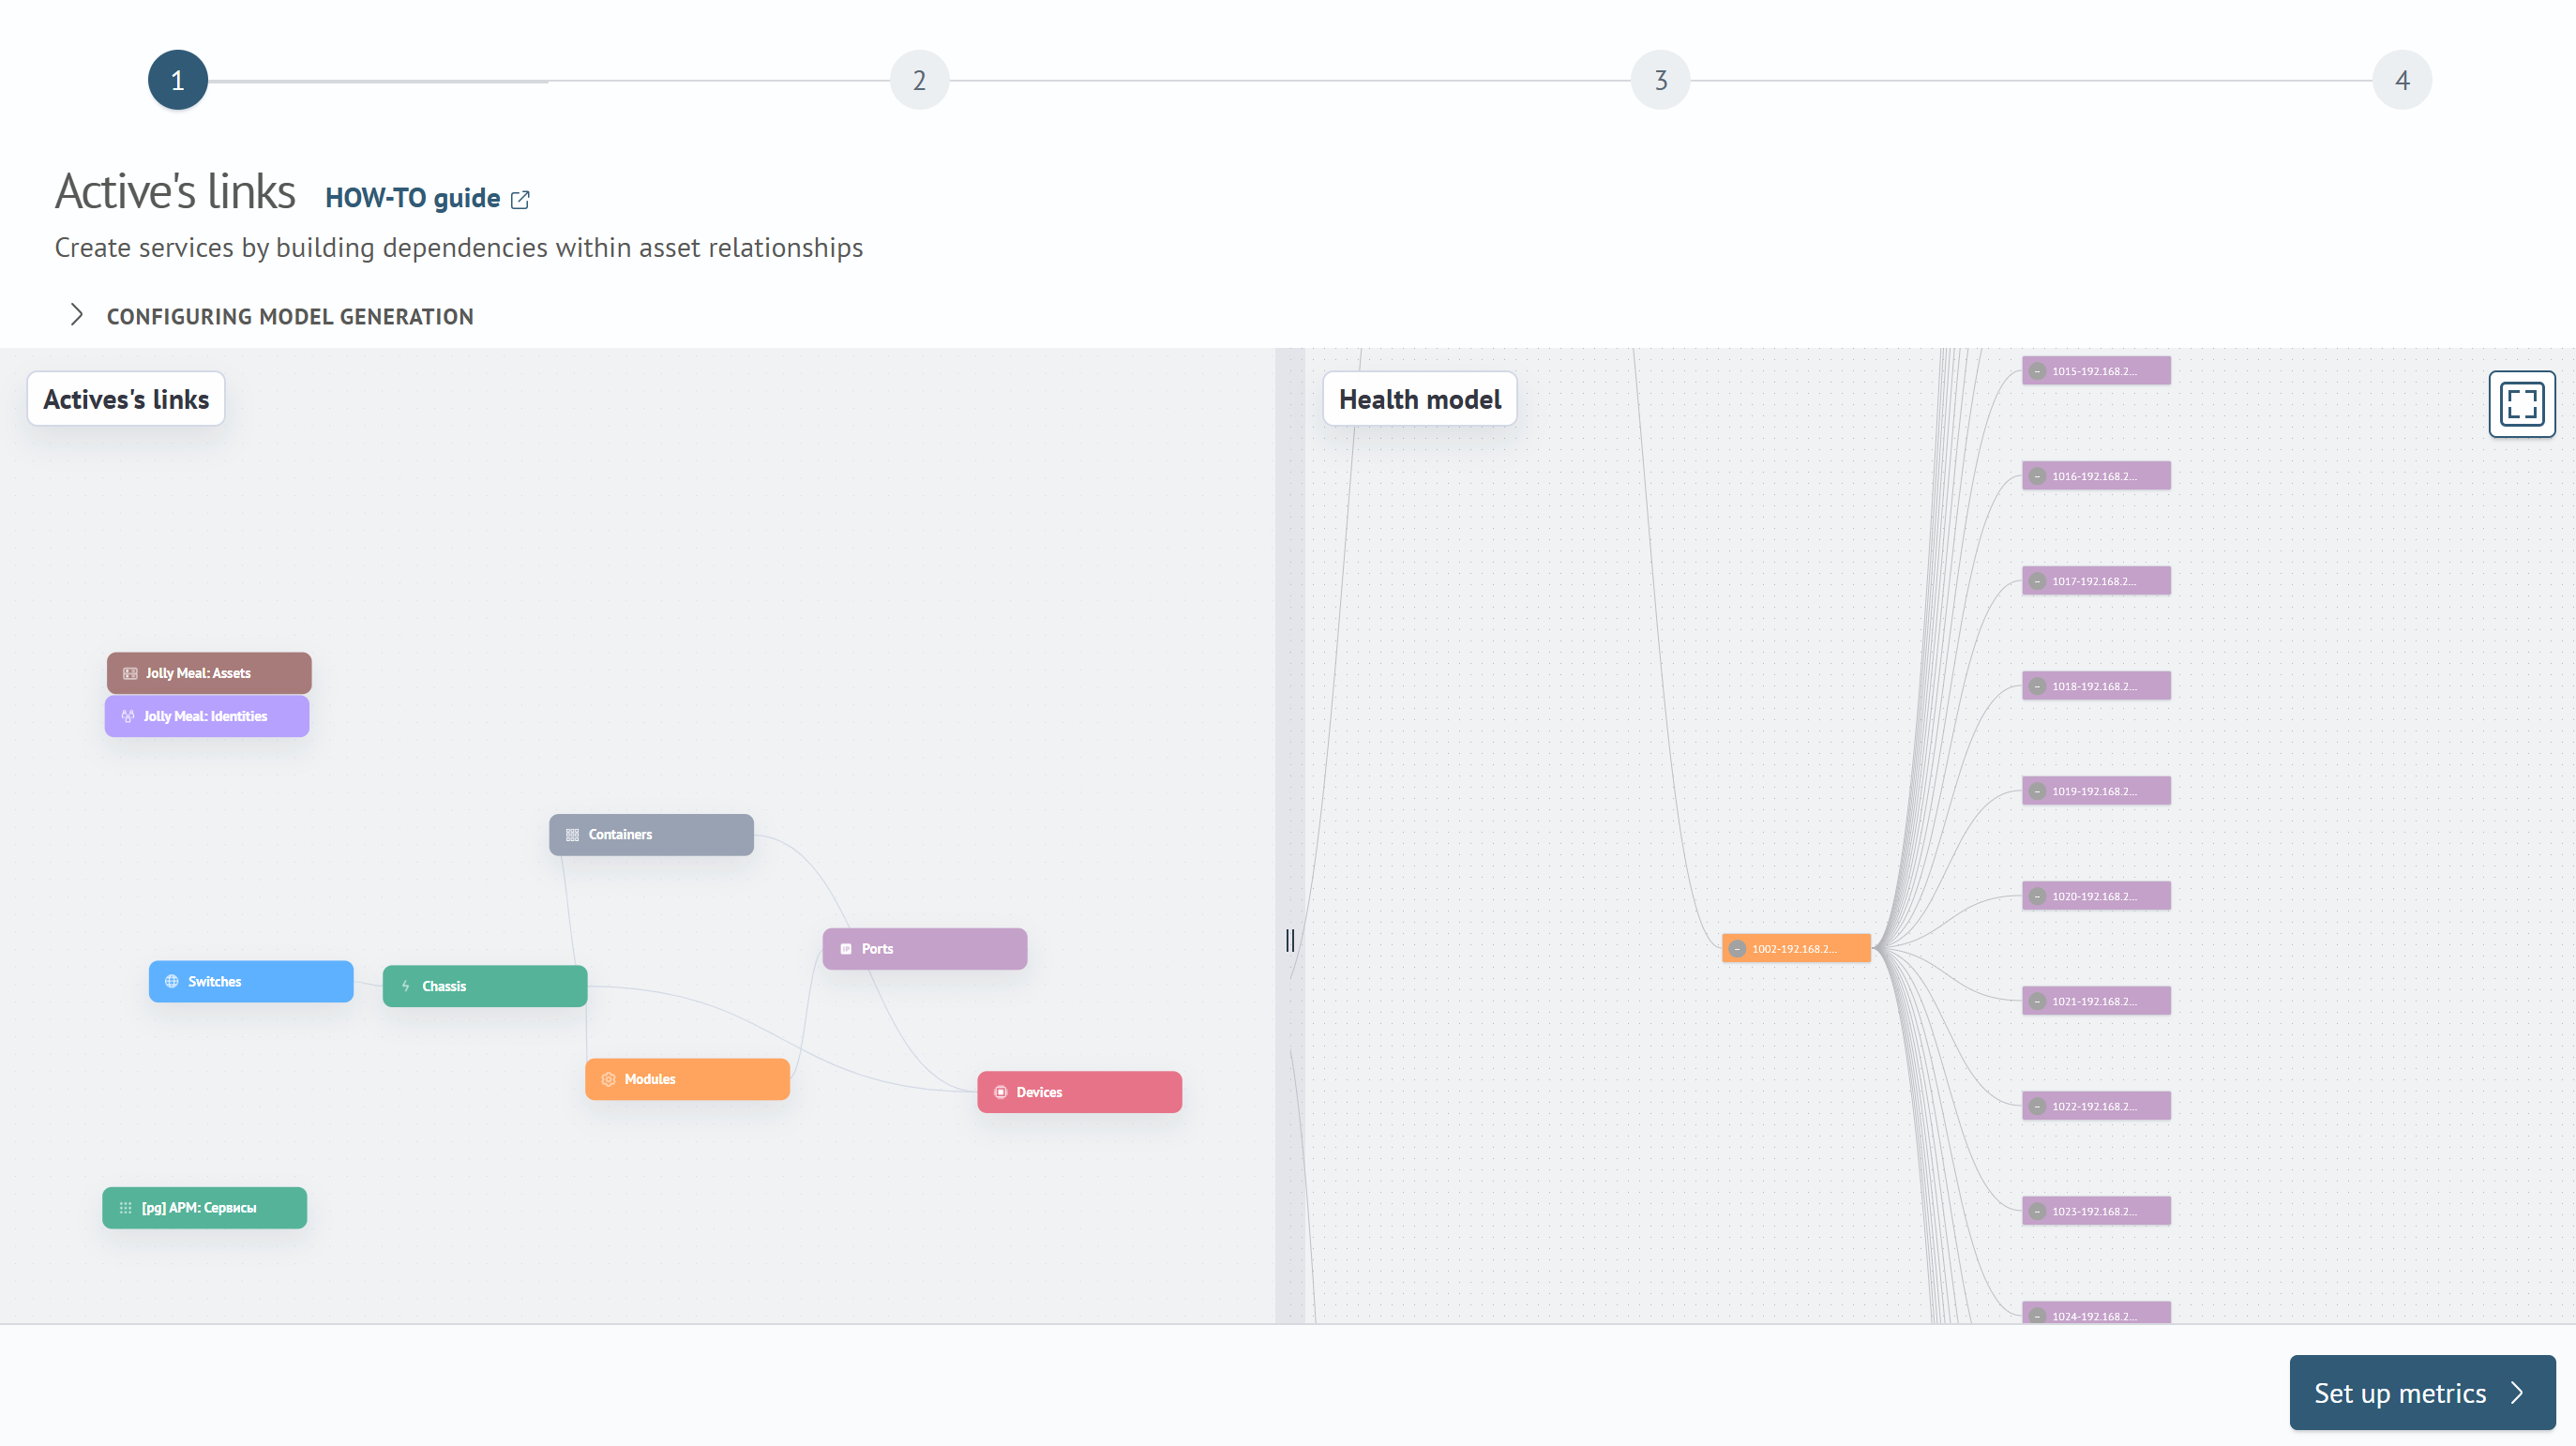Click the Jolly Meal: Assets node icon

130,673
